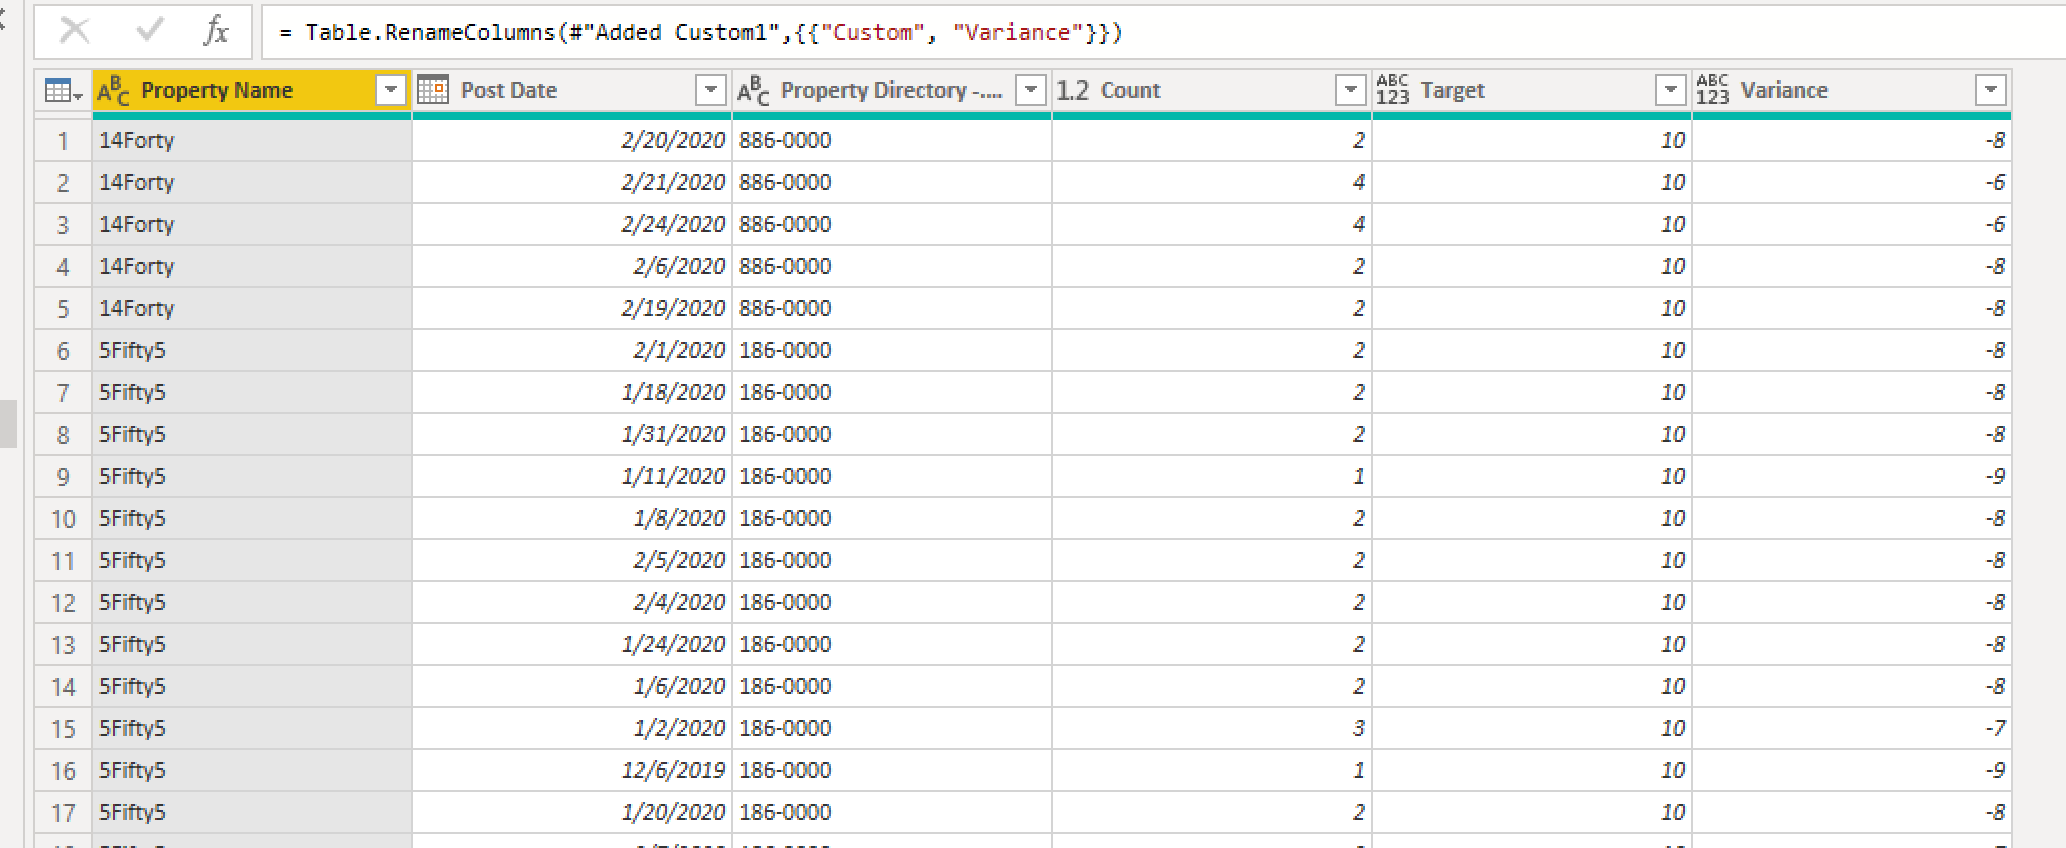Open Property Directory column filter dropdown
2066x848 pixels.
1031,91
